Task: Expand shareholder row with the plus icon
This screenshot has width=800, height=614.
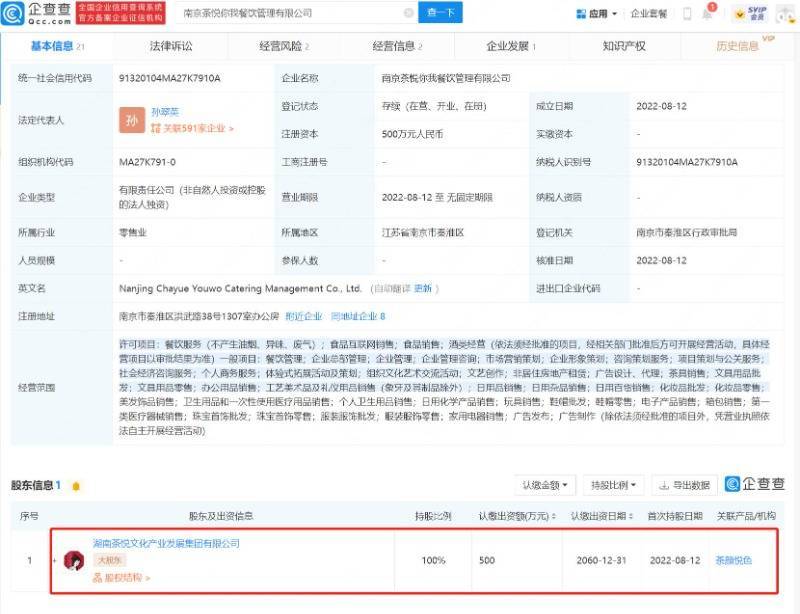Action: (54, 560)
